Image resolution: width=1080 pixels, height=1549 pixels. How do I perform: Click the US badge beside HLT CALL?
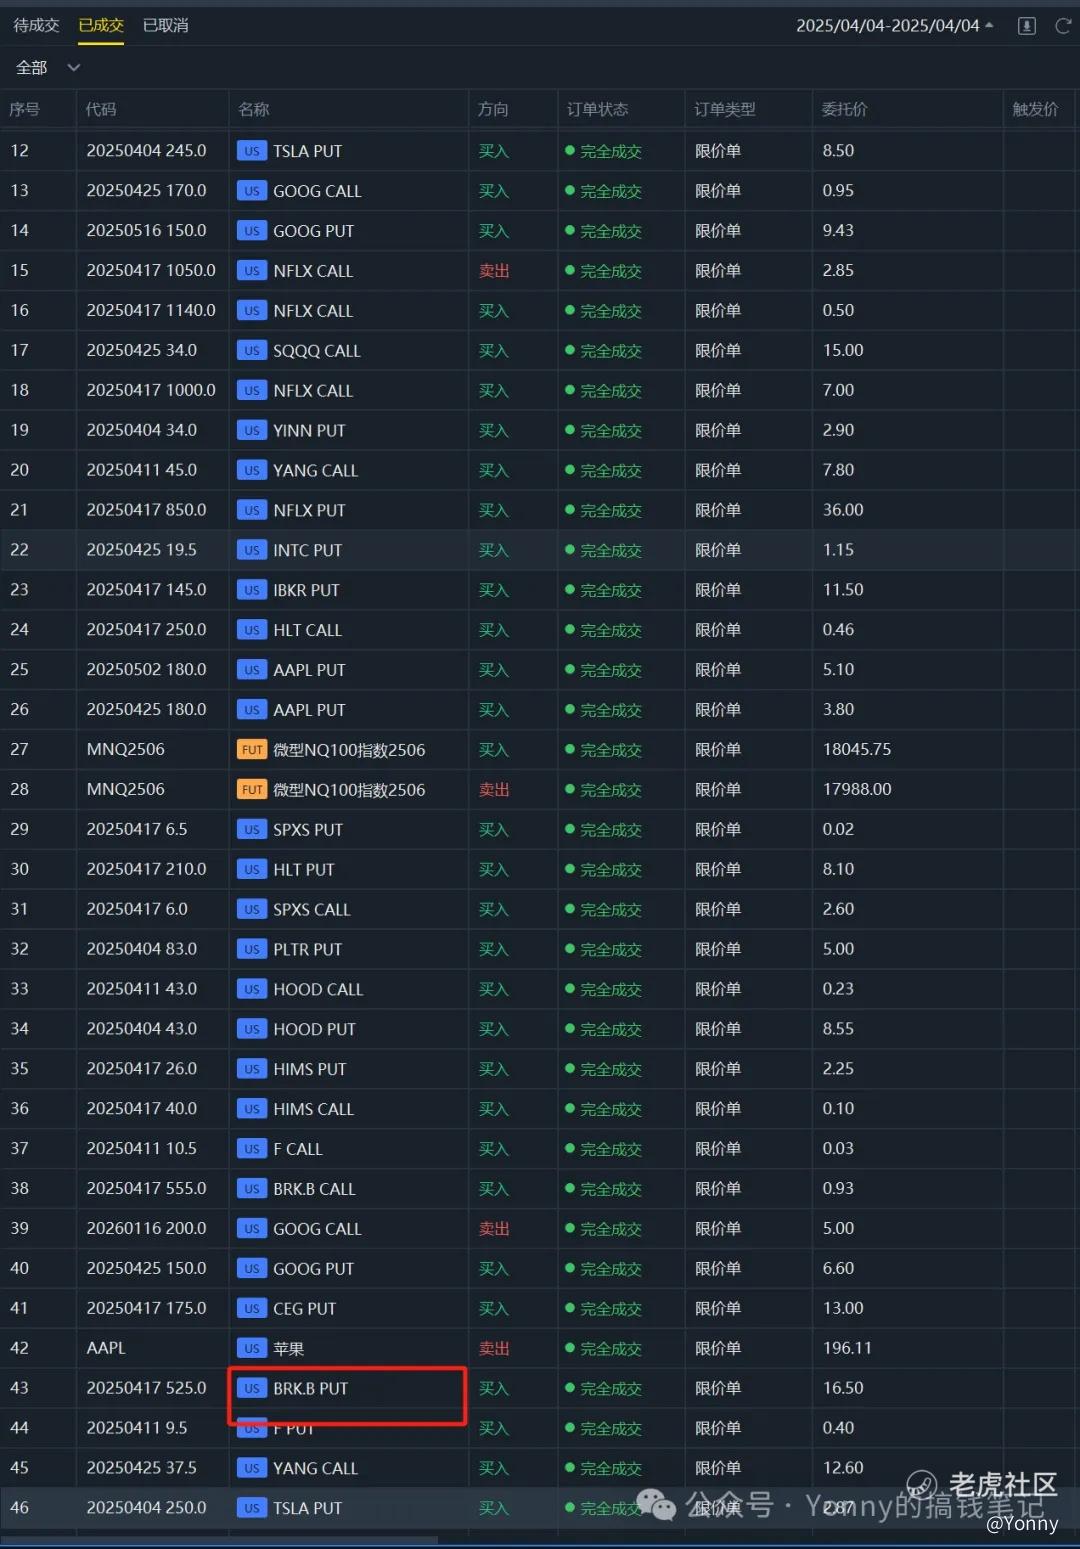coord(252,630)
